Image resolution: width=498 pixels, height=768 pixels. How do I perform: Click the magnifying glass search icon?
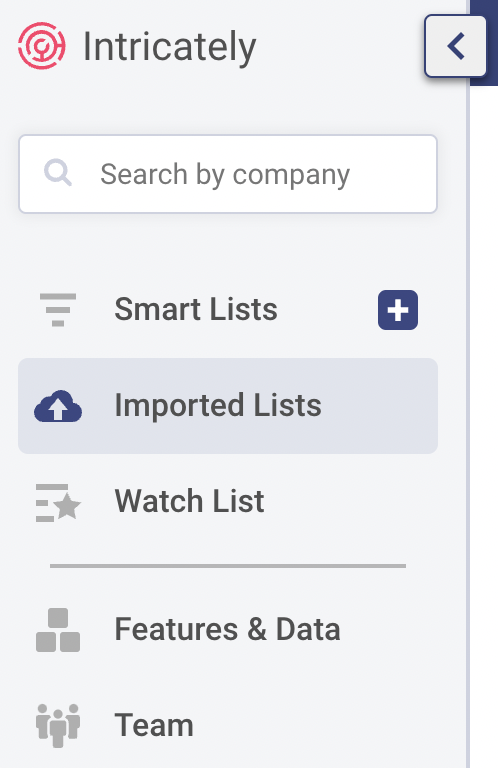point(58,172)
